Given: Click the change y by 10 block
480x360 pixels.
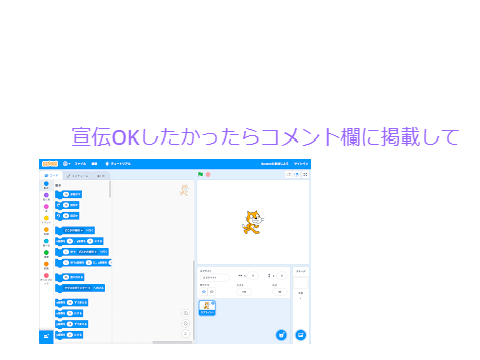Looking at the screenshot, I should coord(72,324).
